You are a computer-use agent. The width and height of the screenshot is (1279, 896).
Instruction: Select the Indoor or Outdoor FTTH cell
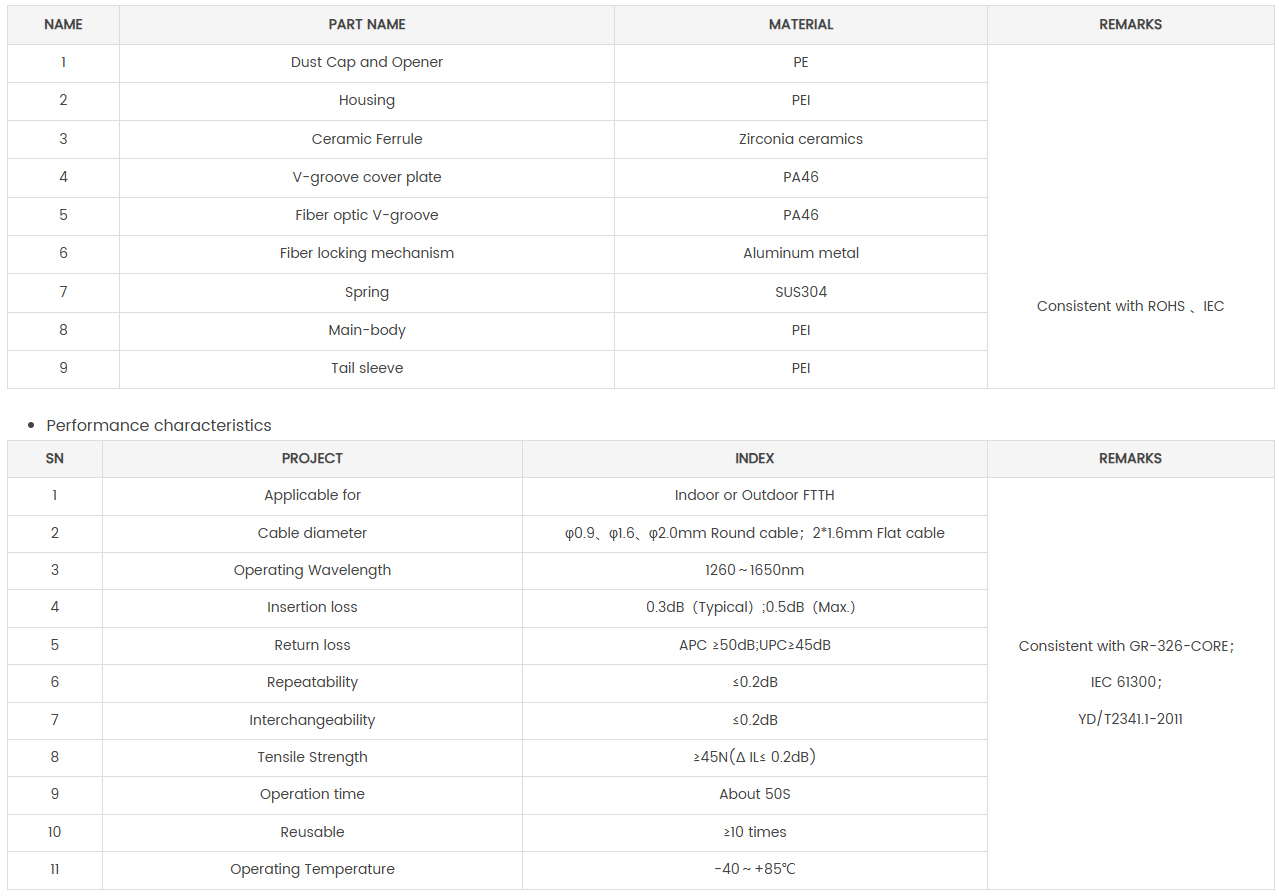(x=754, y=495)
